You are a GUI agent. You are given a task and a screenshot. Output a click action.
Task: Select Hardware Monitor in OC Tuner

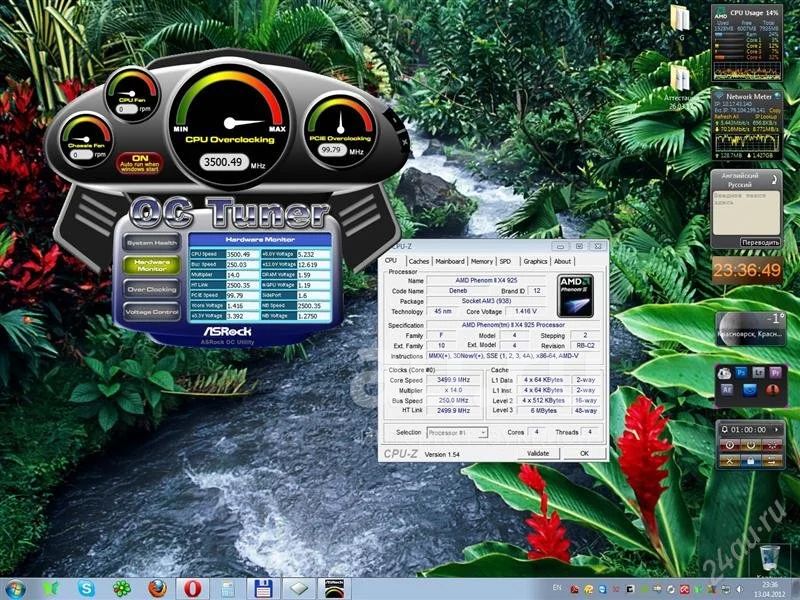(152, 265)
